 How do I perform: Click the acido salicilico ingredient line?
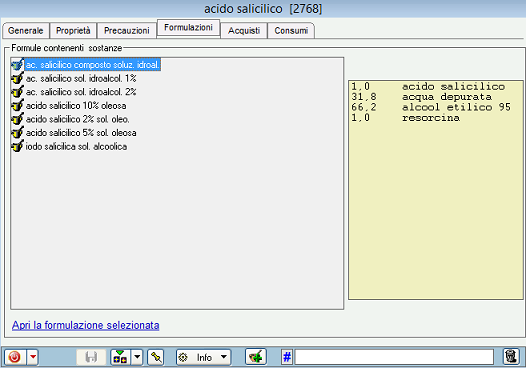pyautogui.click(x=428, y=87)
